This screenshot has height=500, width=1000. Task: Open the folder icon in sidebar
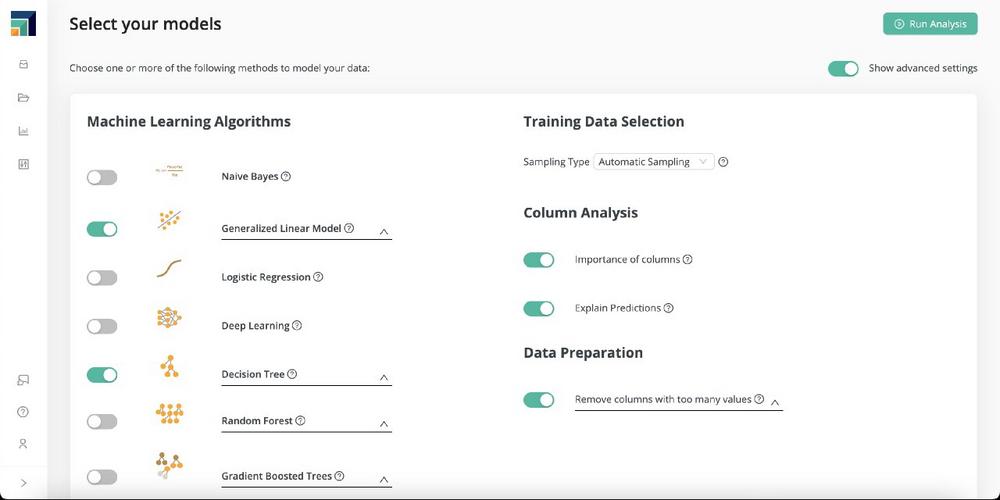click(x=24, y=98)
